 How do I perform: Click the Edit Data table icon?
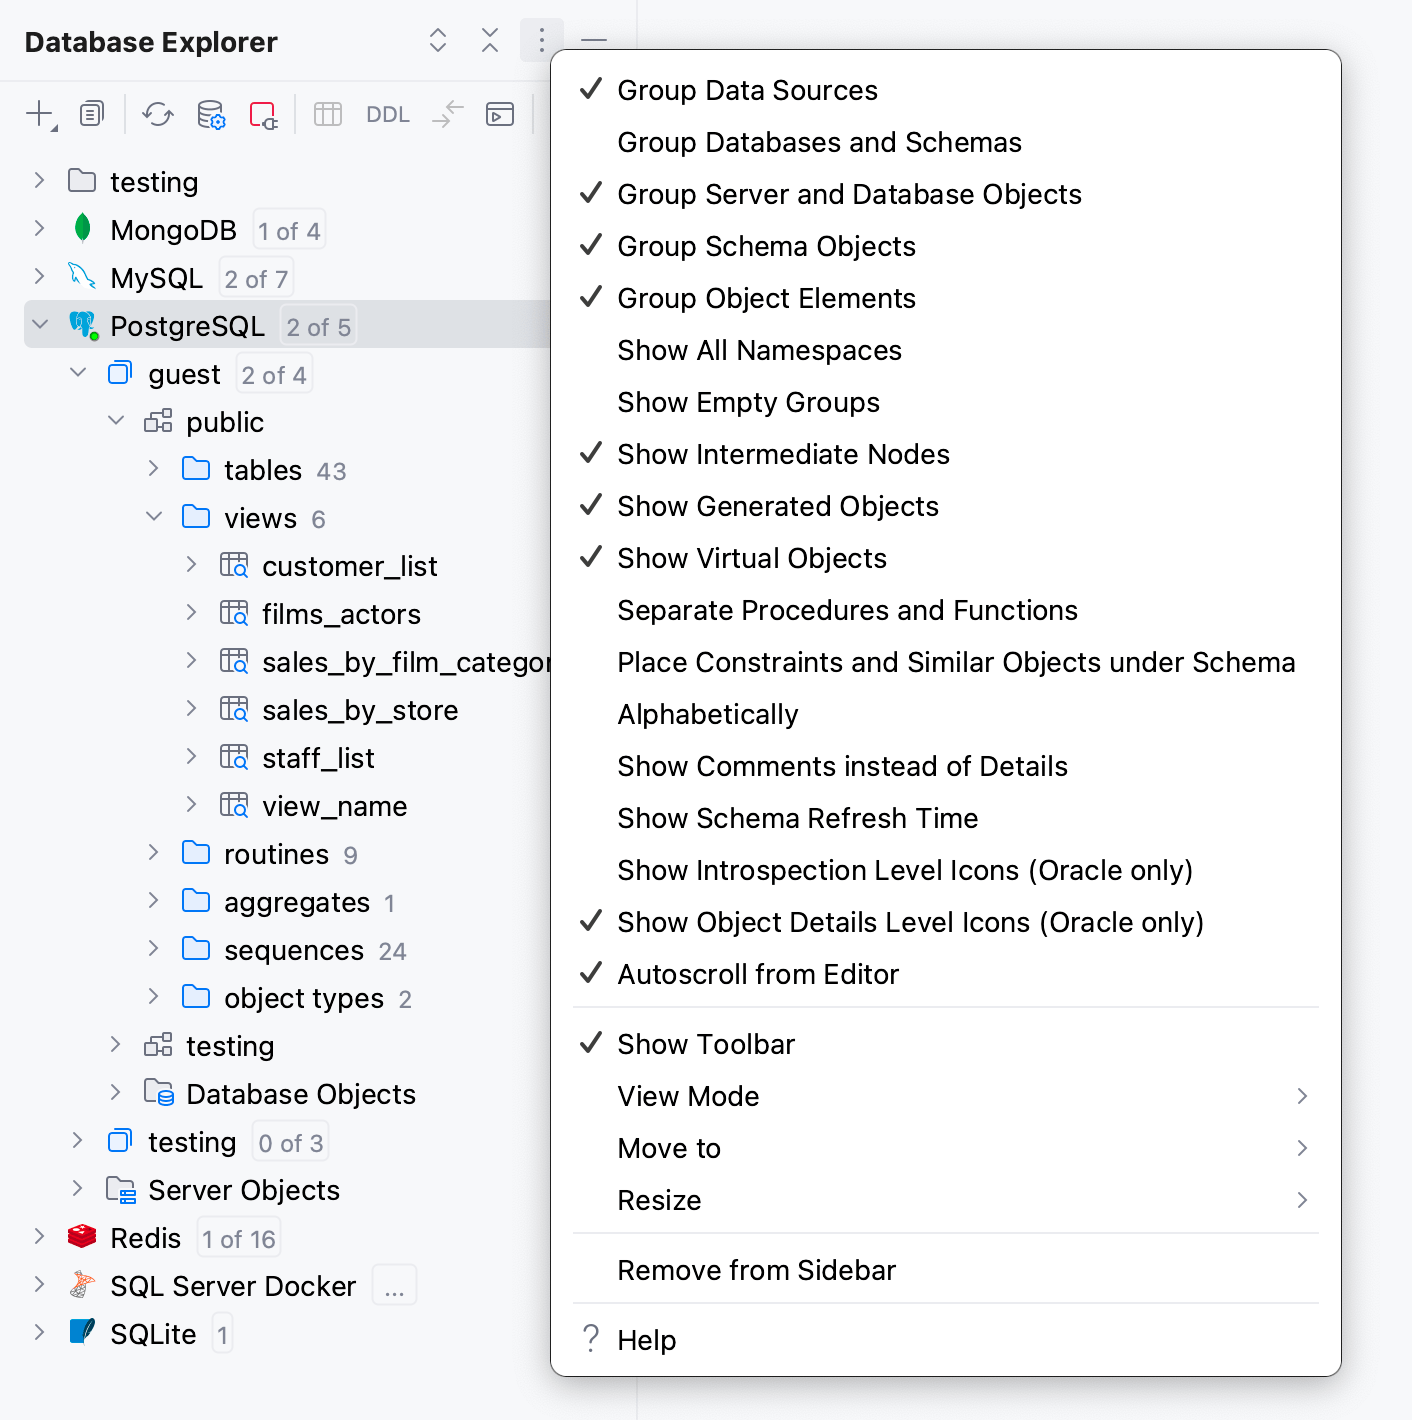pyautogui.click(x=328, y=114)
